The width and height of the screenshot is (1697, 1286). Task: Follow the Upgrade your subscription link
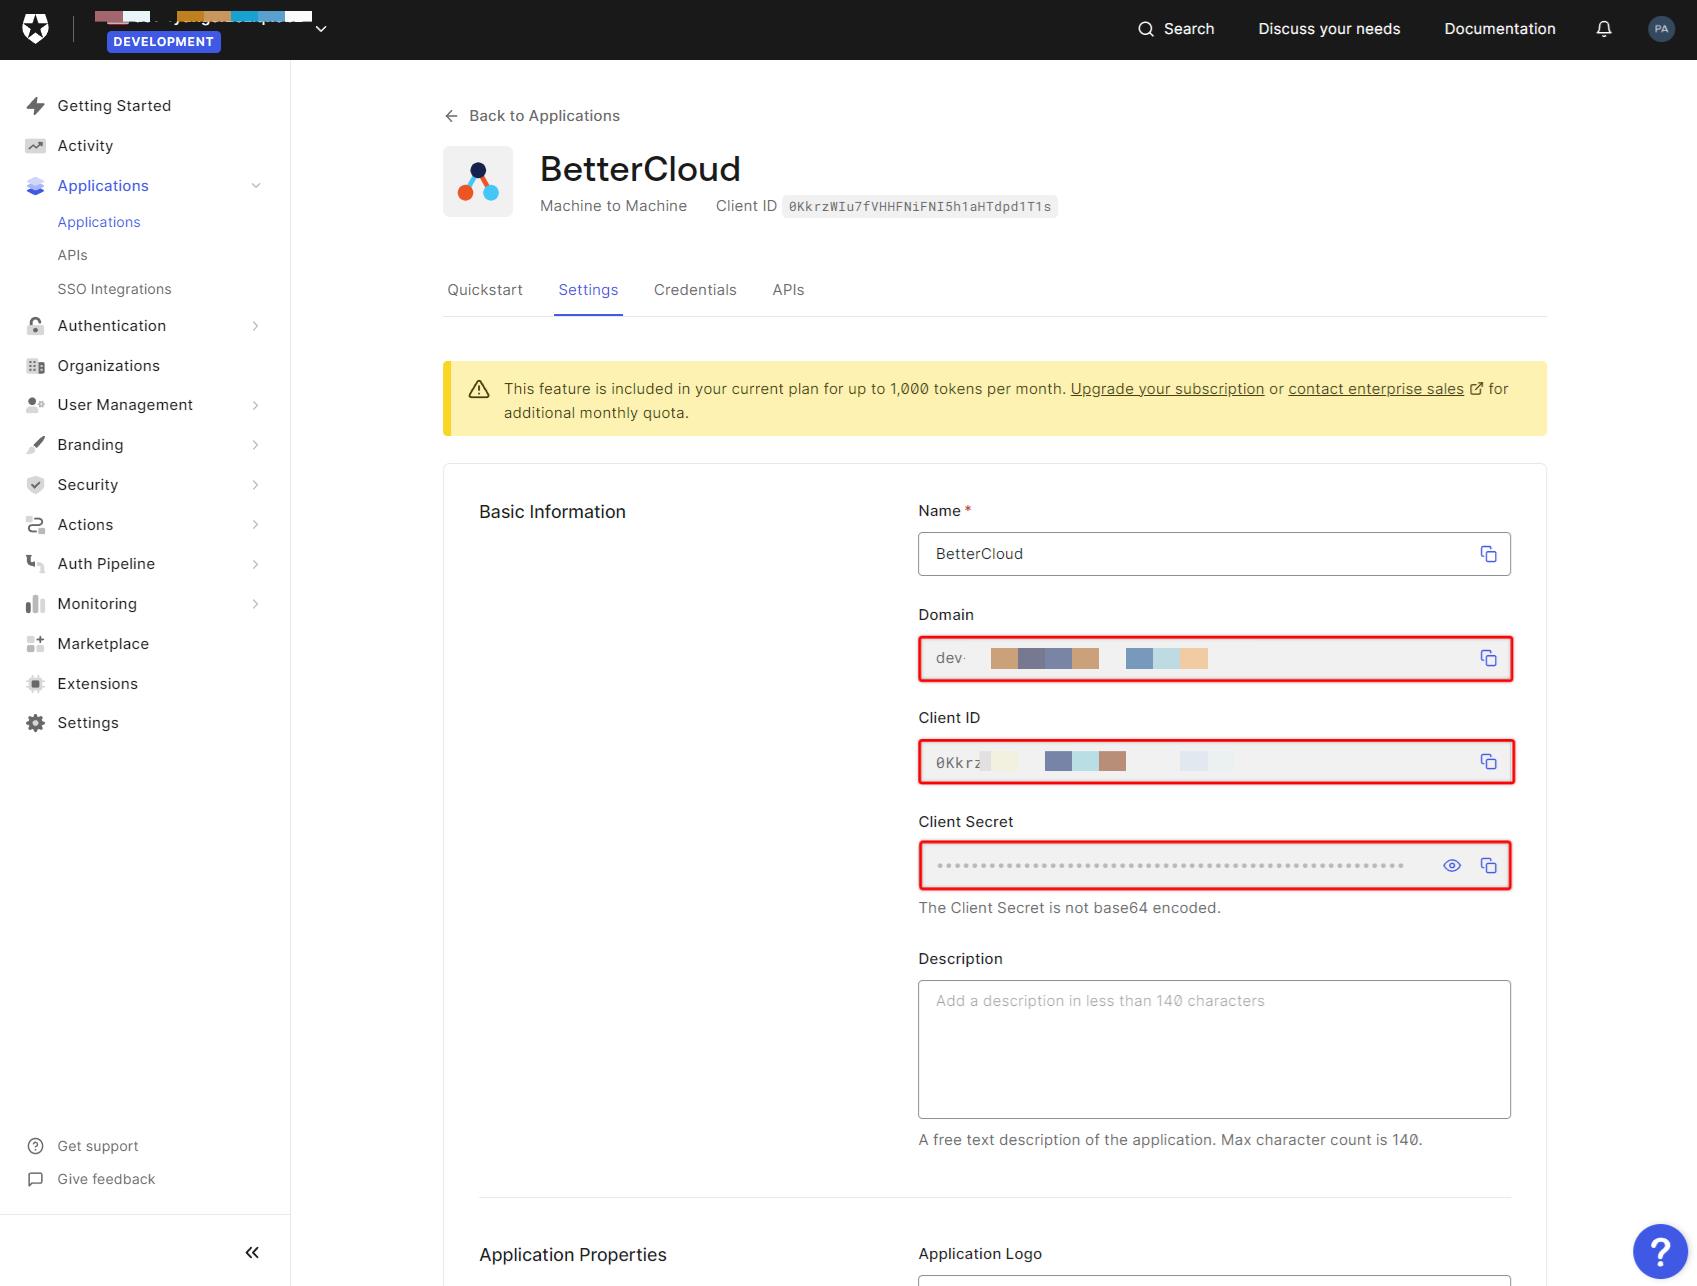point(1166,388)
